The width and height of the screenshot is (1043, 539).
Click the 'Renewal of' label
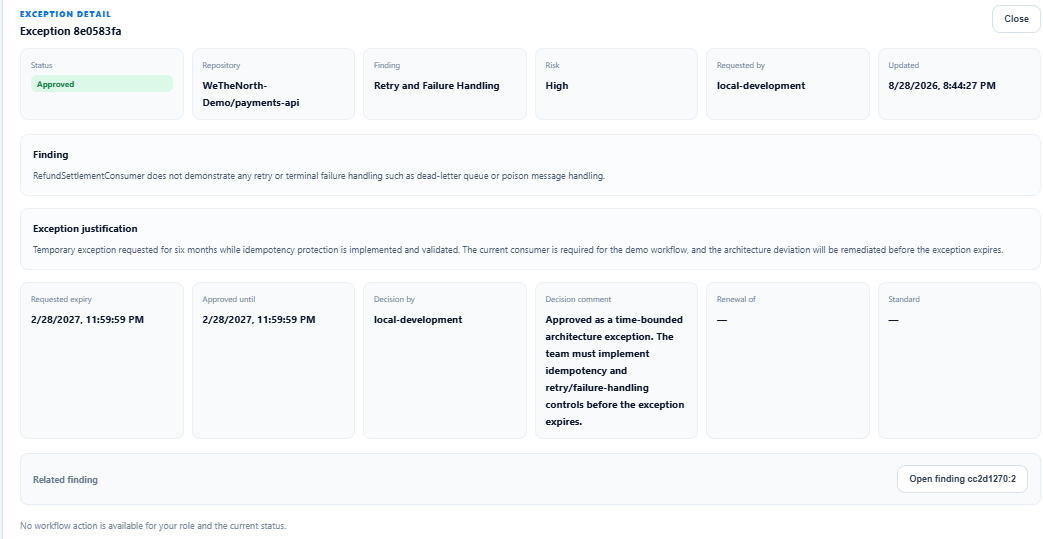[736, 299]
